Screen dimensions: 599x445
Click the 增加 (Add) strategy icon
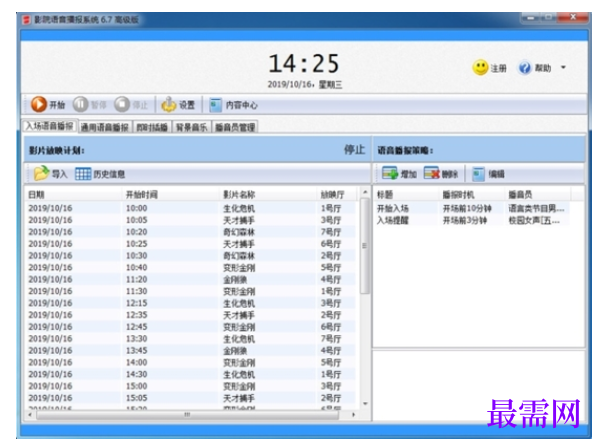(x=390, y=174)
